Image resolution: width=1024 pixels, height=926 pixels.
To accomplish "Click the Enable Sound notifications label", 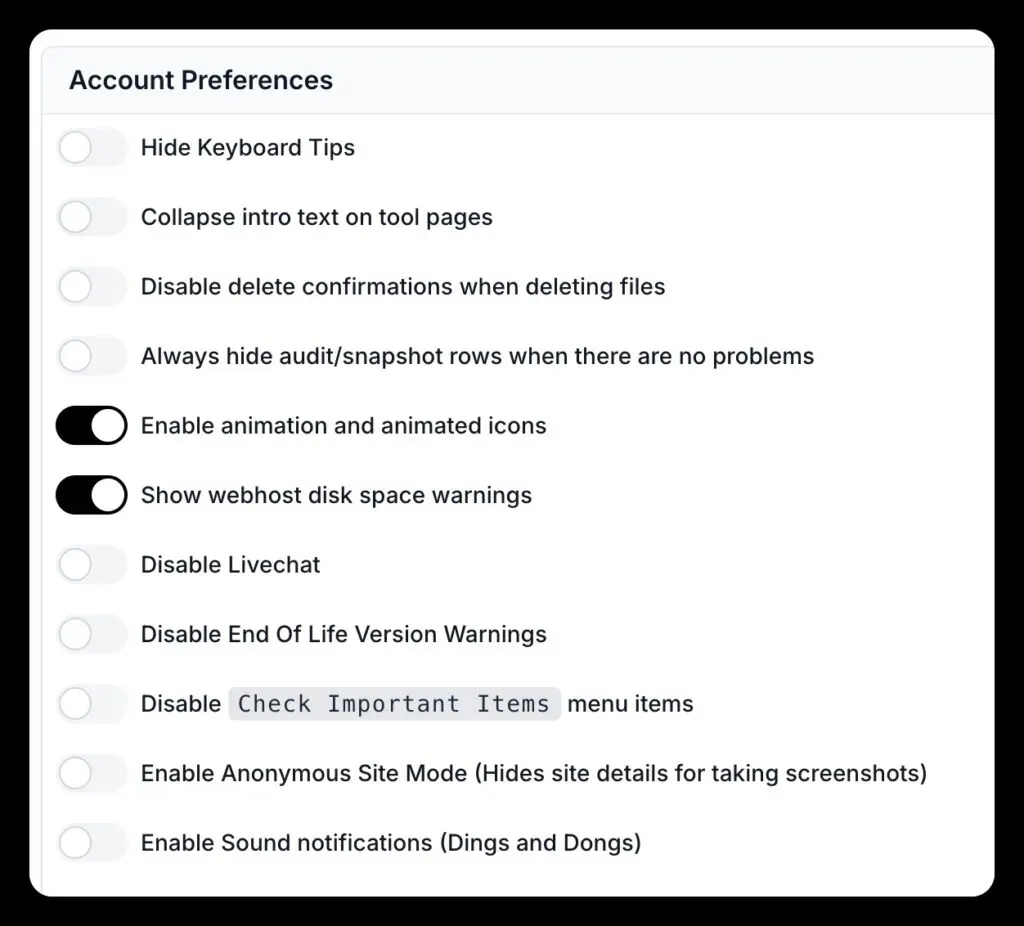I will click(x=391, y=842).
